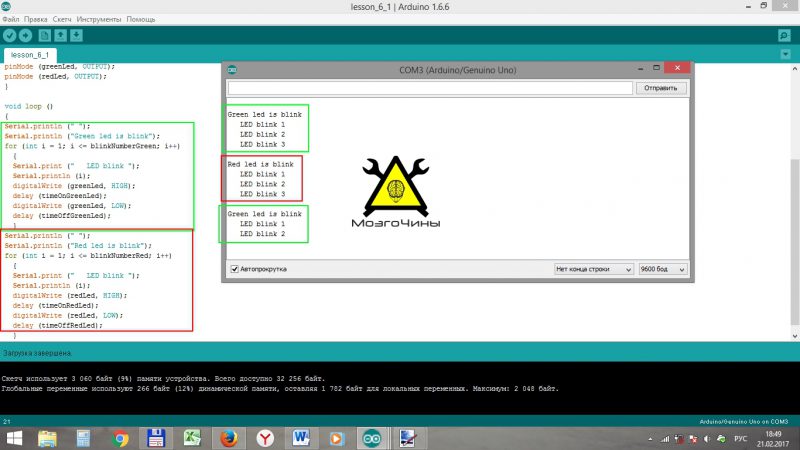
Task: Click the Verify sketch checkmark icon
Action: (x=10, y=36)
